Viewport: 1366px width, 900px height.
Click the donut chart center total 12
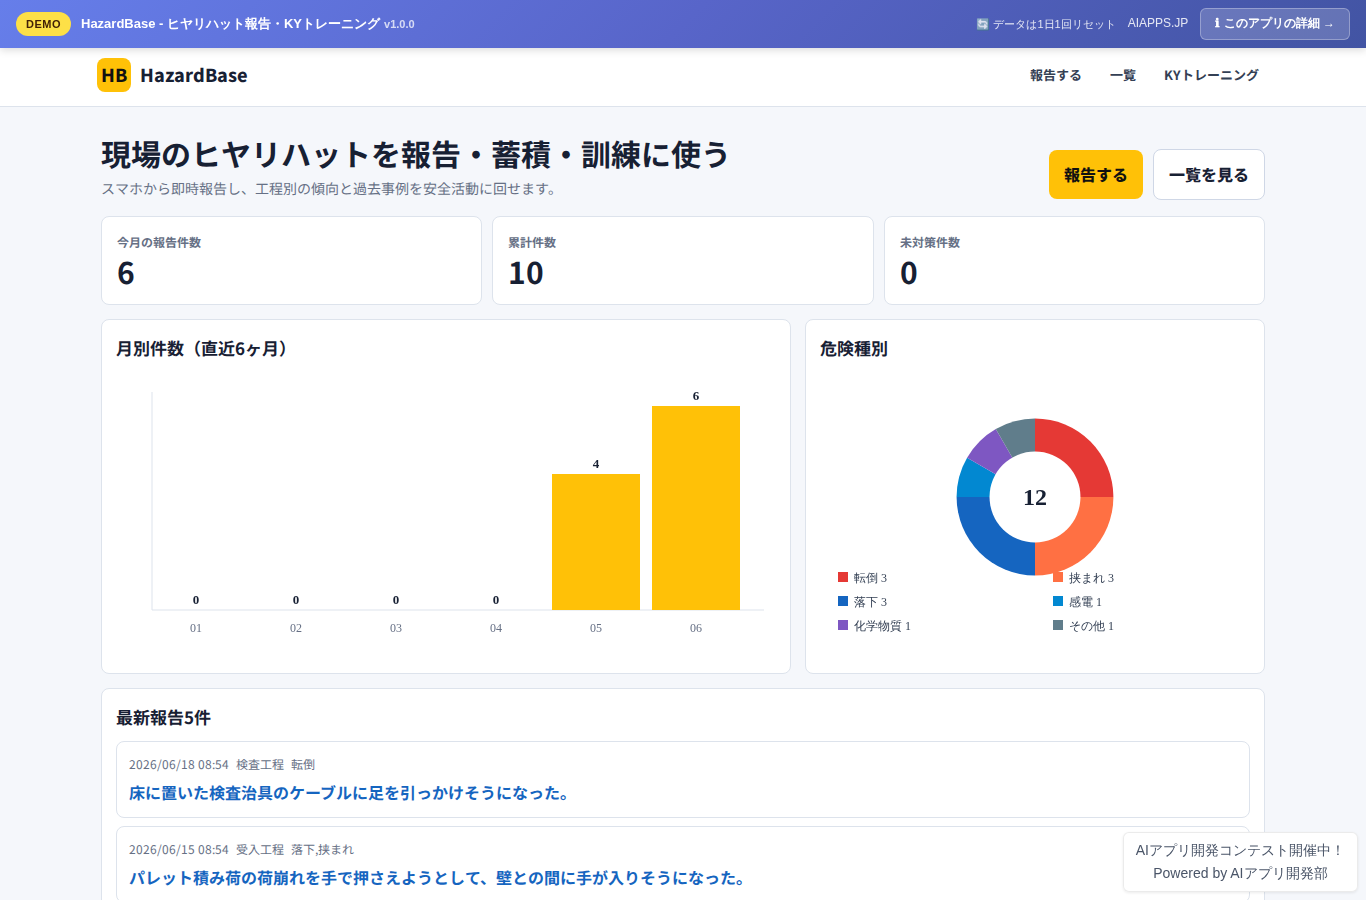[1035, 497]
